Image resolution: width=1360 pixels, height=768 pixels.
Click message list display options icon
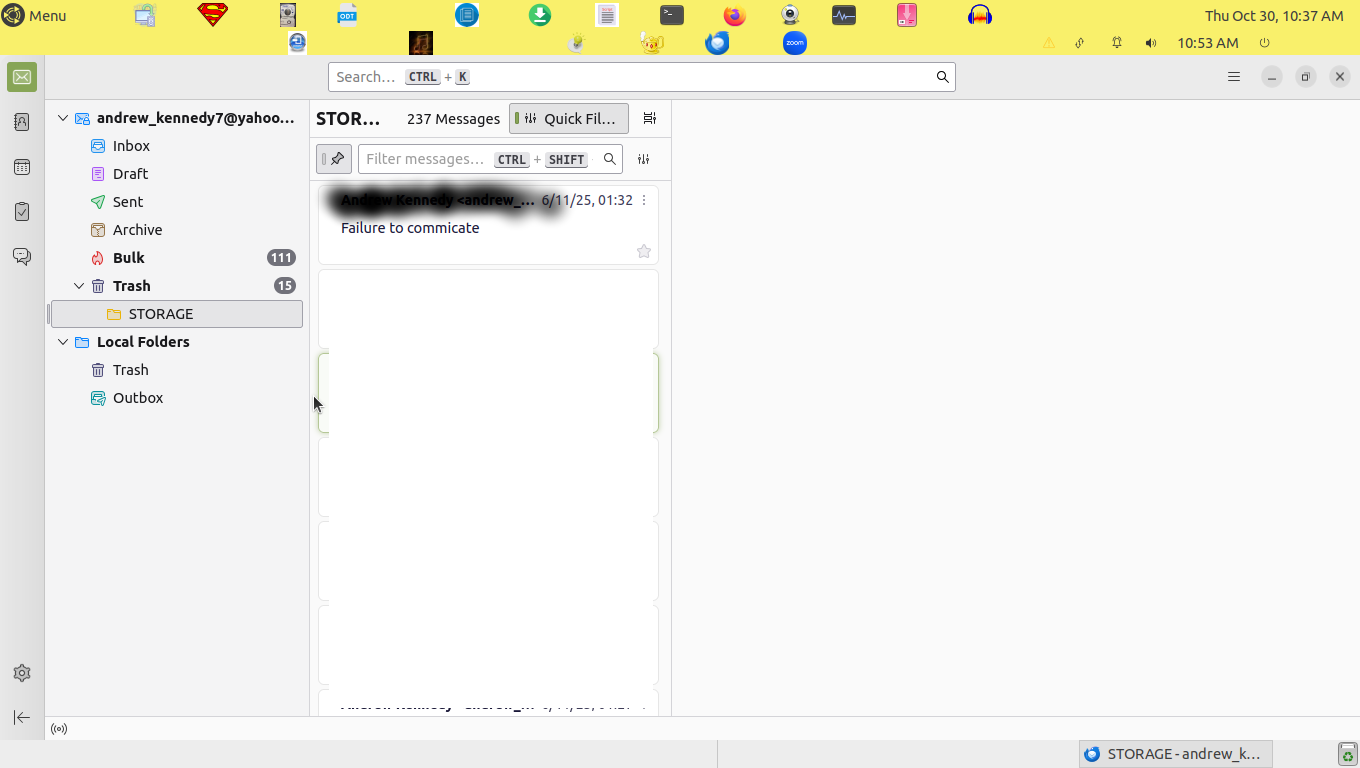click(650, 118)
